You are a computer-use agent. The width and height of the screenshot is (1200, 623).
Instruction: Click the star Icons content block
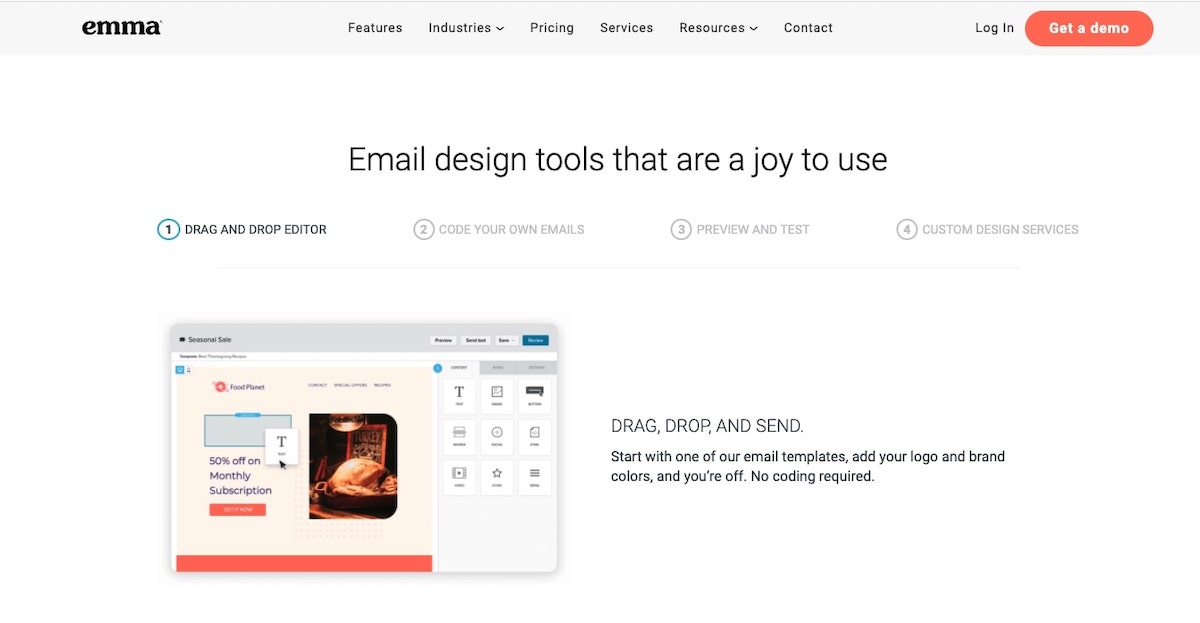click(x=497, y=475)
